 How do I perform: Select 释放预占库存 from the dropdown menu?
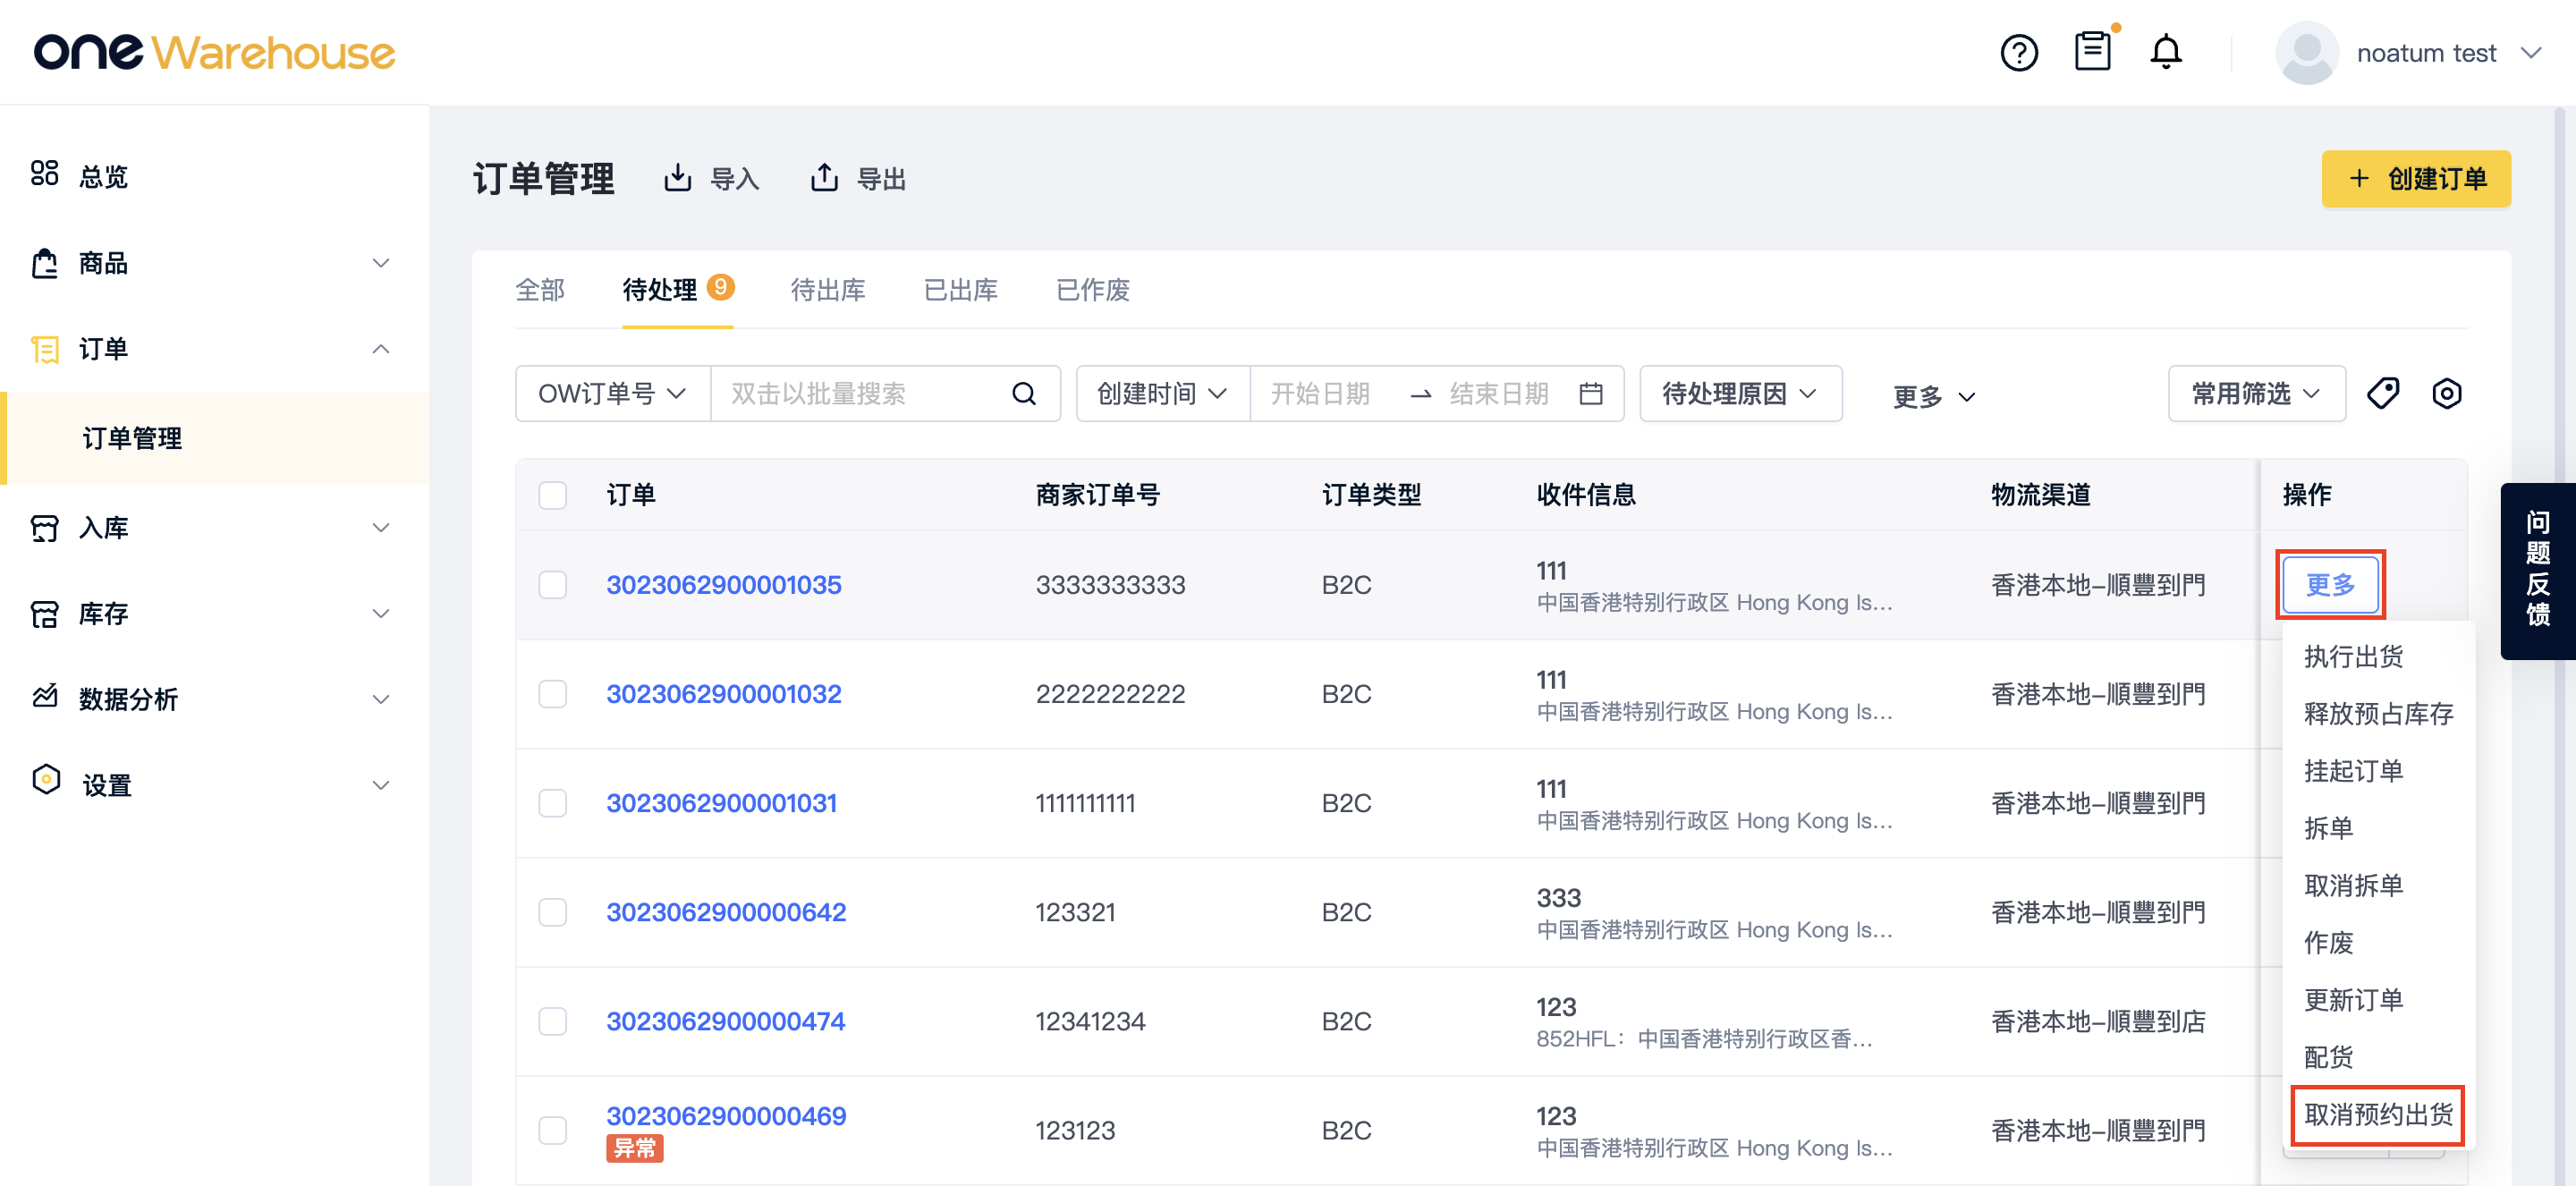(2378, 714)
